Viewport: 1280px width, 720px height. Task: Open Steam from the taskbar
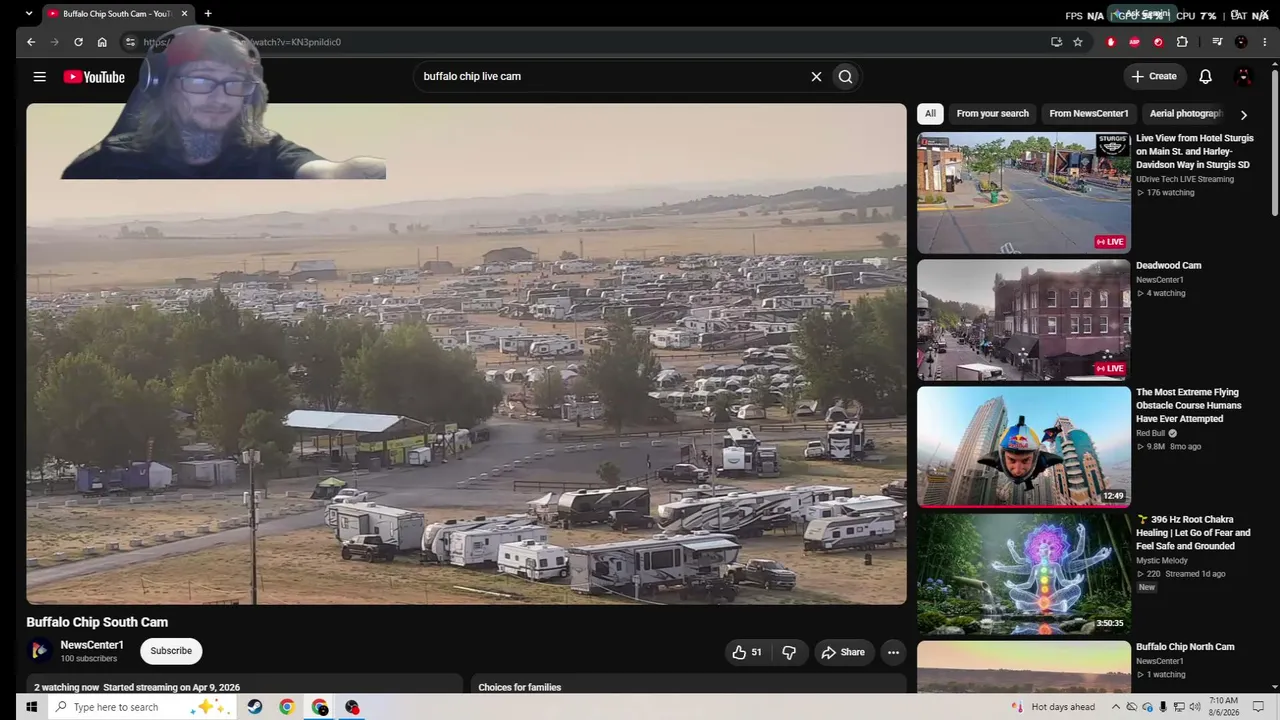[255, 707]
